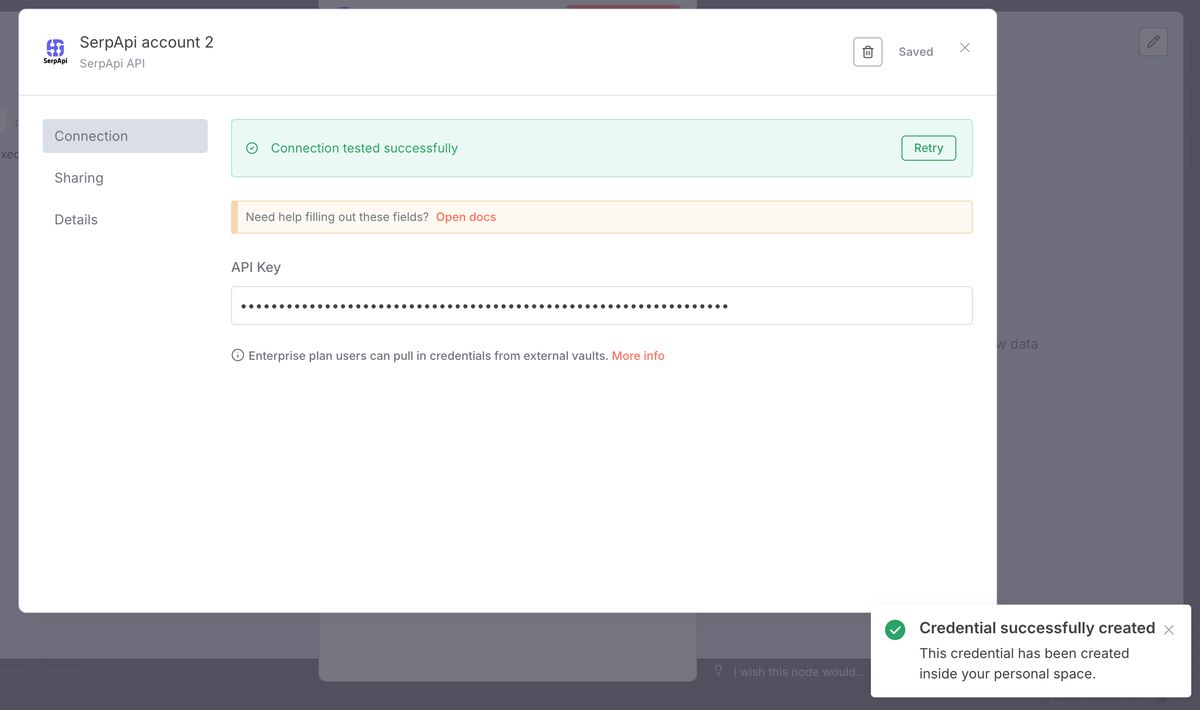Focus the API Key input field
This screenshot has width=1200, height=710.
pyautogui.click(x=601, y=306)
